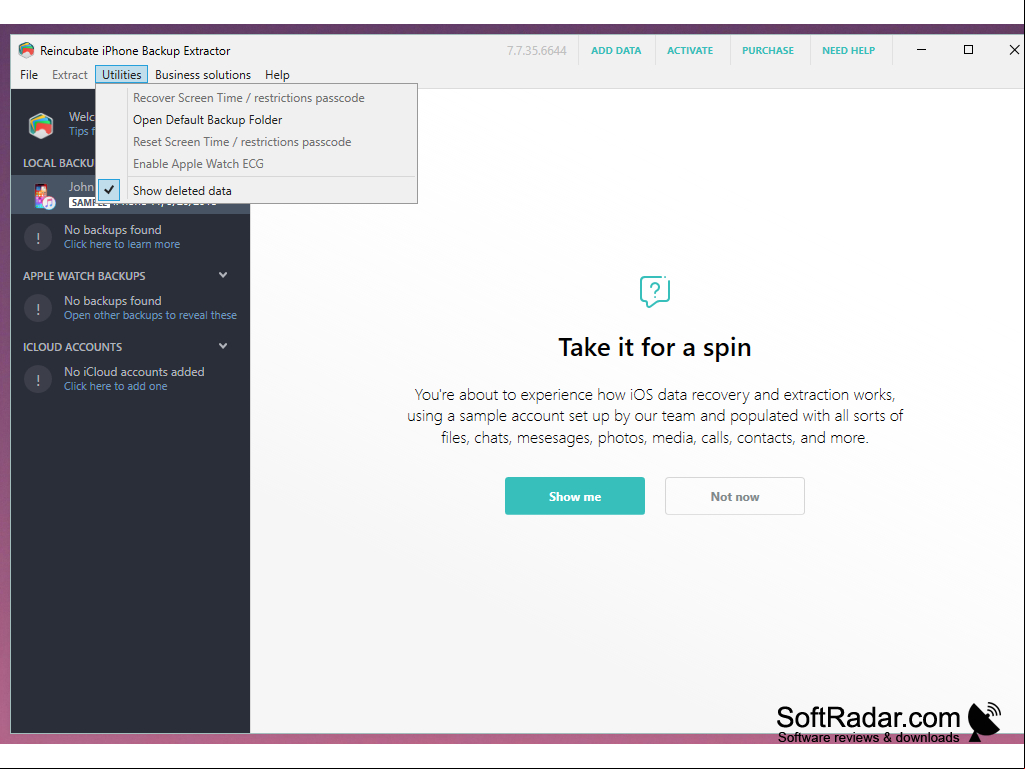Click warning icon beside Apple Watch No backups found
Viewport: 1025px width, 769px height.
pyautogui.click(x=38, y=308)
